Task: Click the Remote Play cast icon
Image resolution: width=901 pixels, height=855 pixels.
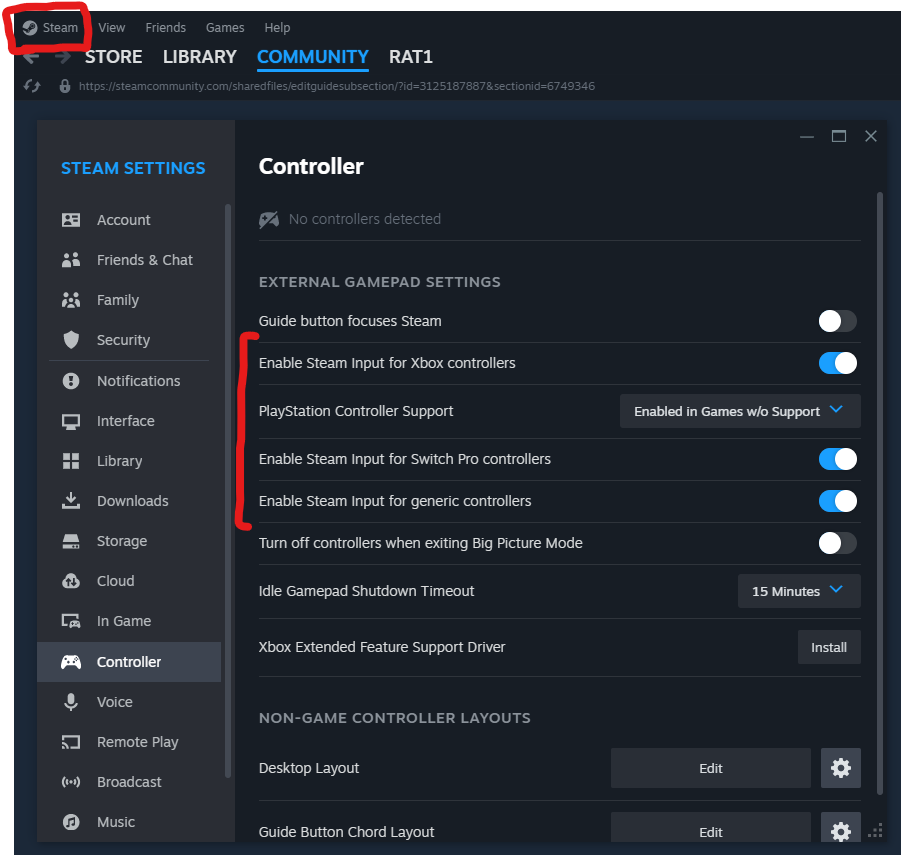Action: pyautogui.click(x=71, y=742)
